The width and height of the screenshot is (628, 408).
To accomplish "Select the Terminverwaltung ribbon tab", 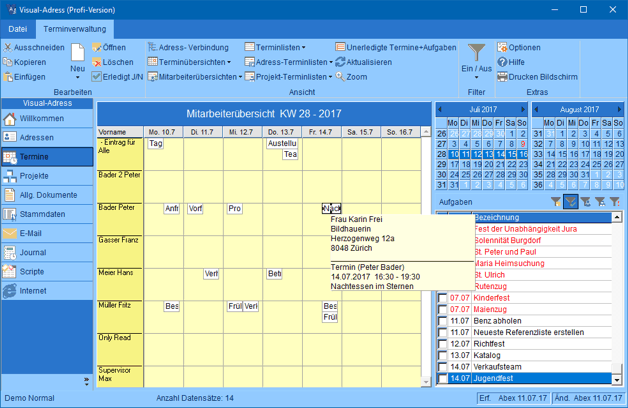I will pos(74,29).
